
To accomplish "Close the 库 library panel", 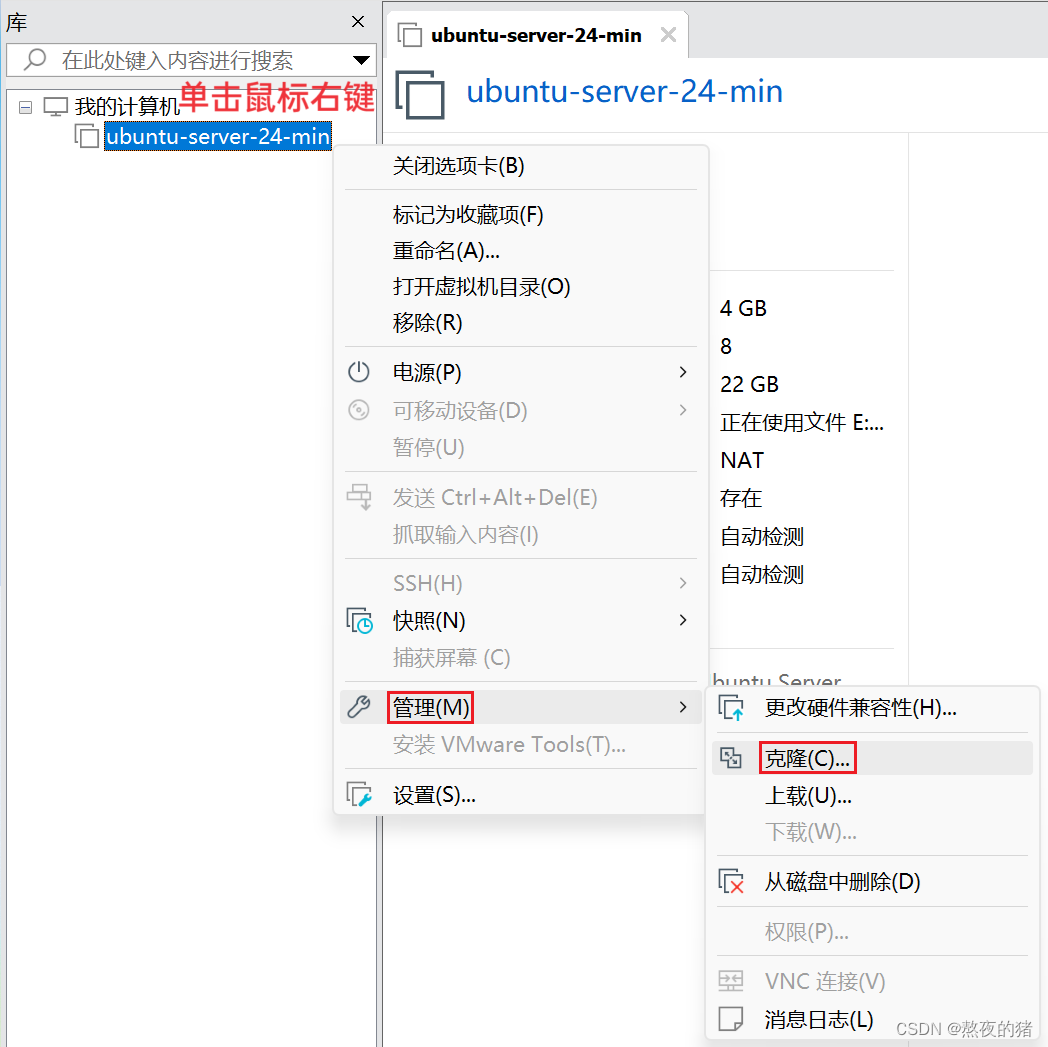I will pos(358,22).
